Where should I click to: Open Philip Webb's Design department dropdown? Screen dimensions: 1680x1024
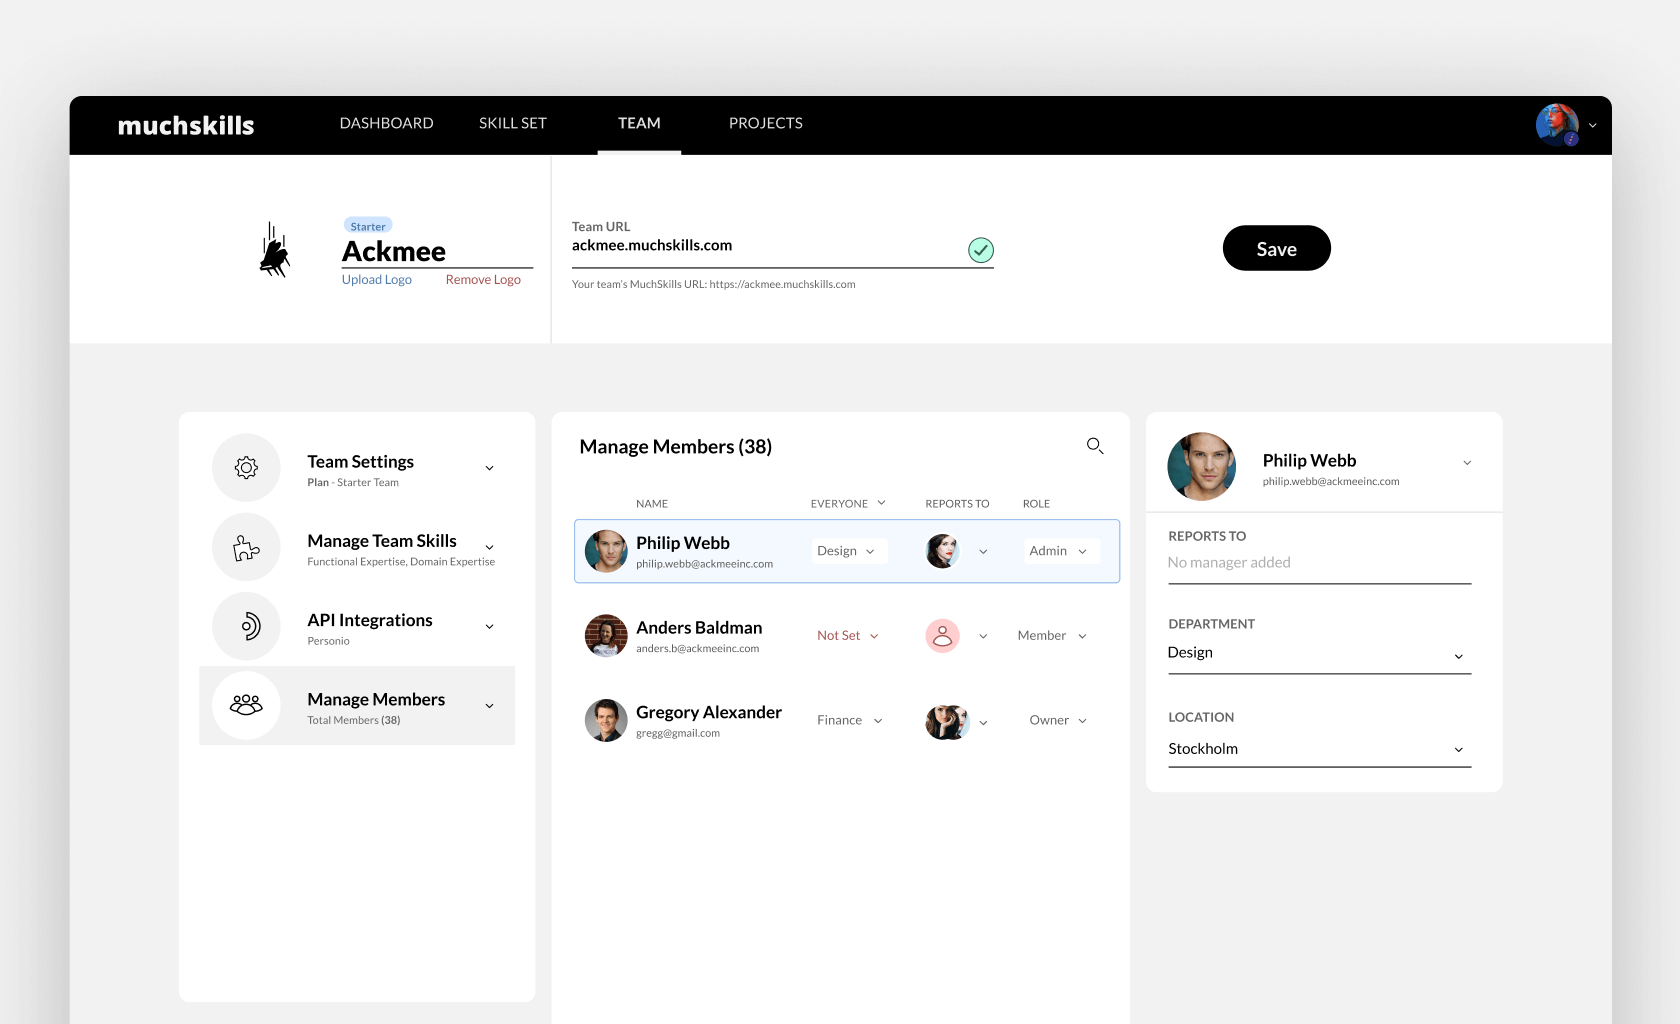(x=848, y=551)
